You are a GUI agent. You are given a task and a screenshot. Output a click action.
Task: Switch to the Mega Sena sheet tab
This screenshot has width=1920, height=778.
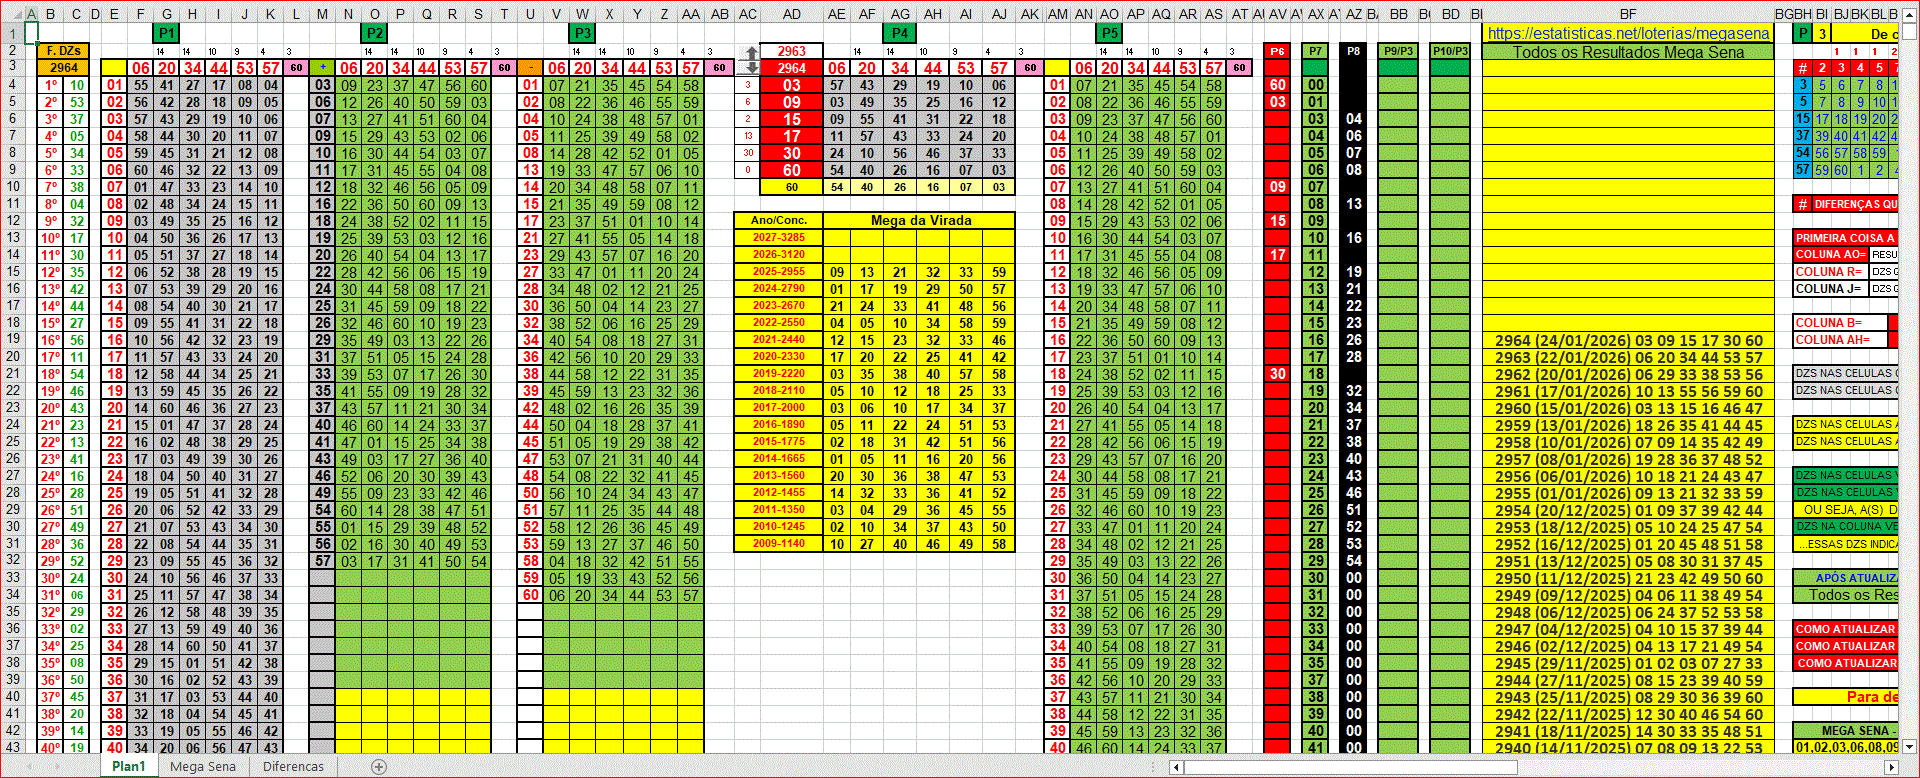click(x=203, y=767)
